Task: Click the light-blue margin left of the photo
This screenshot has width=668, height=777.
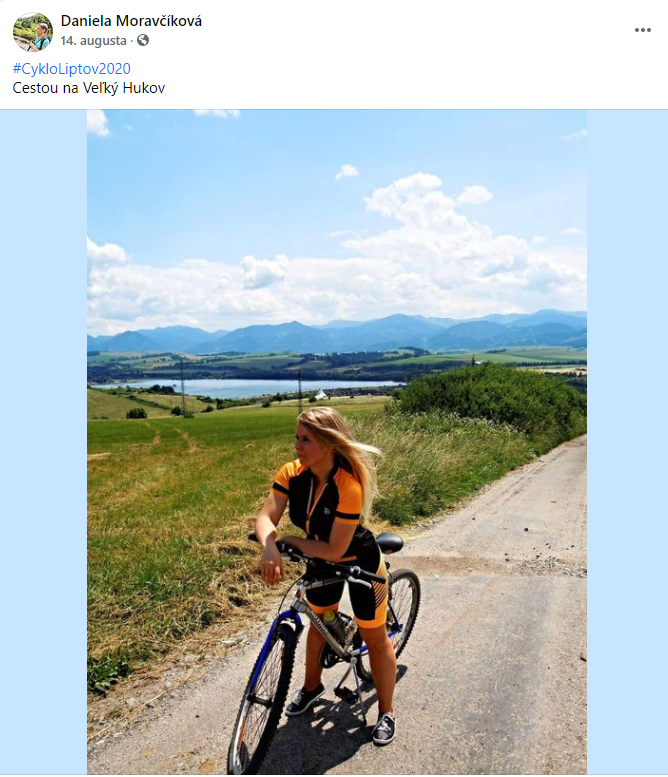Action: (x=44, y=441)
